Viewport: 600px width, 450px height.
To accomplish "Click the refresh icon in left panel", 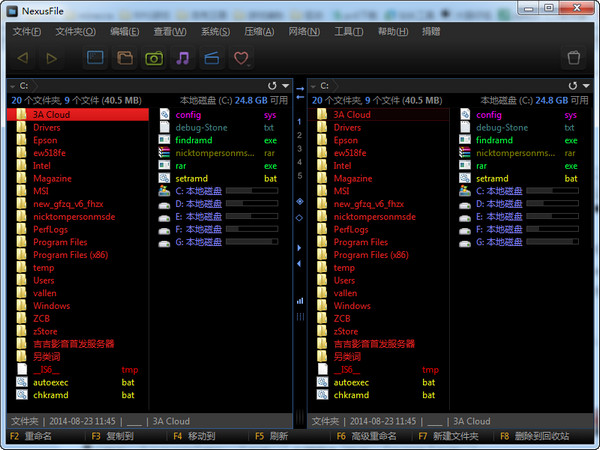I will (271, 87).
